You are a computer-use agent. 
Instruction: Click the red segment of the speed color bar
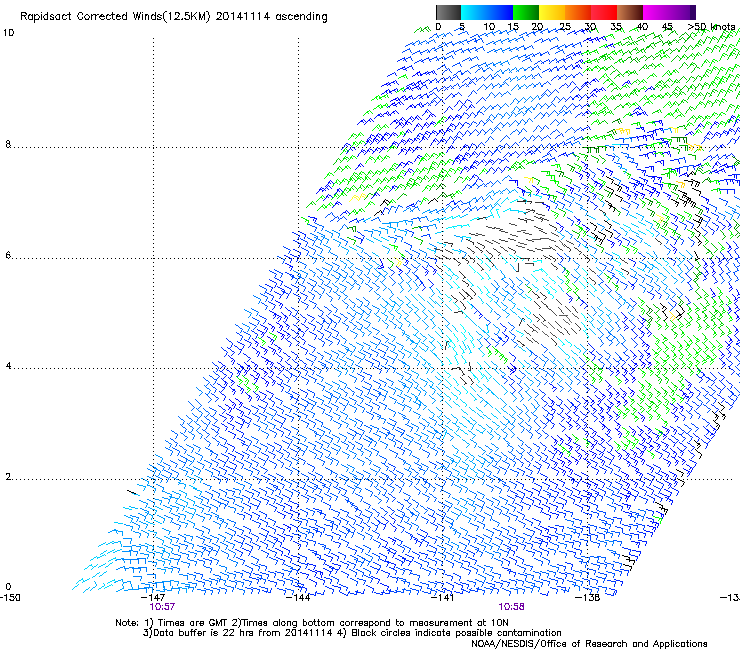pyautogui.click(x=604, y=12)
